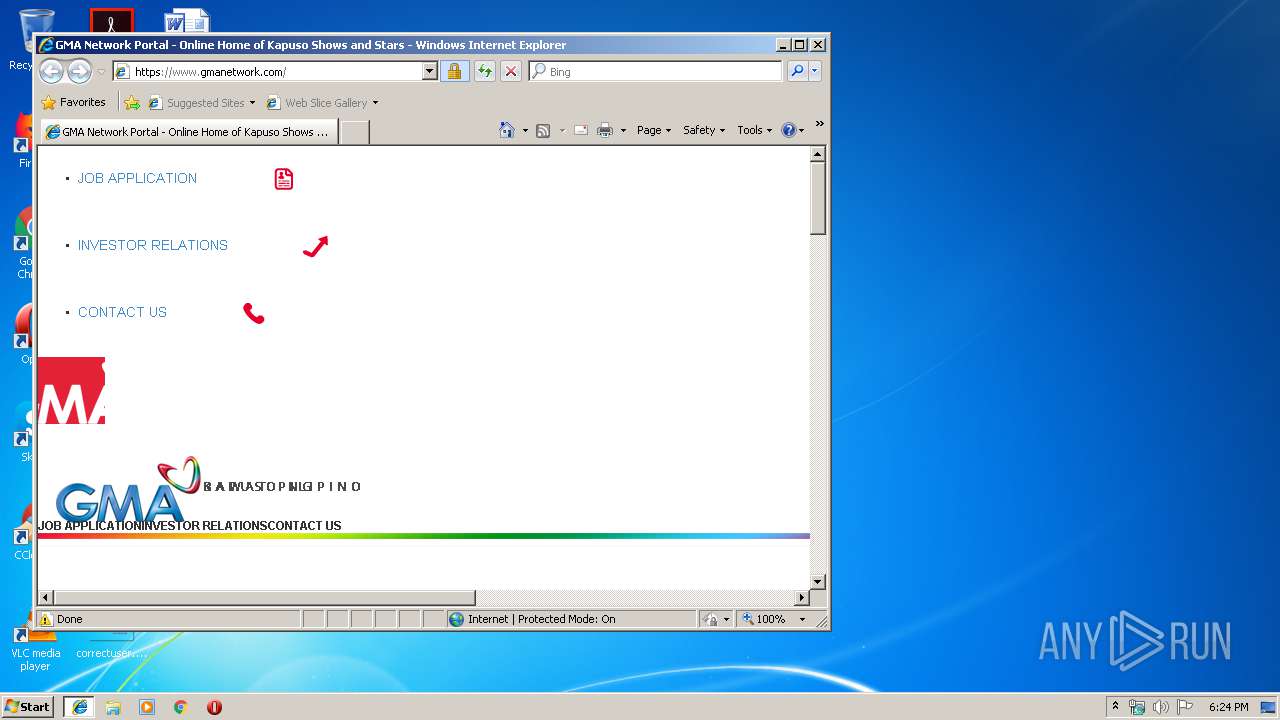Screen dimensions: 1280x720
Task: Open the Tools menu
Action: 755,130
